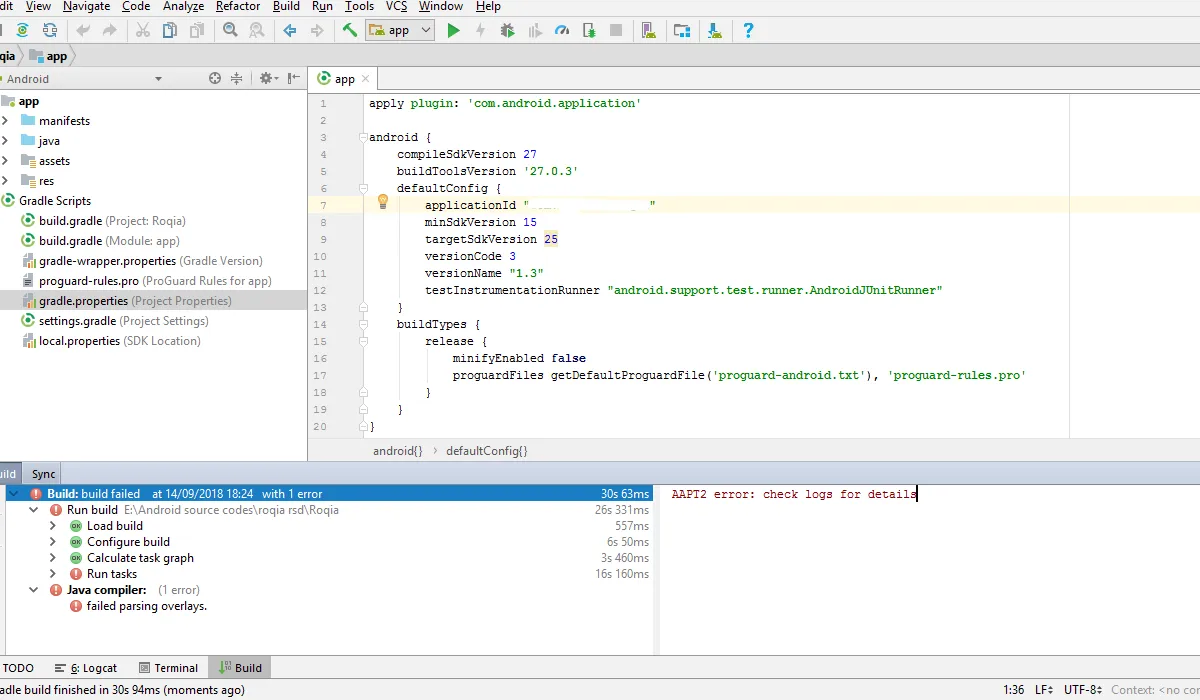Viewport: 1200px width, 700px height.
Task: Open the SDK Manager icon
Action: [x=715, y=31]
